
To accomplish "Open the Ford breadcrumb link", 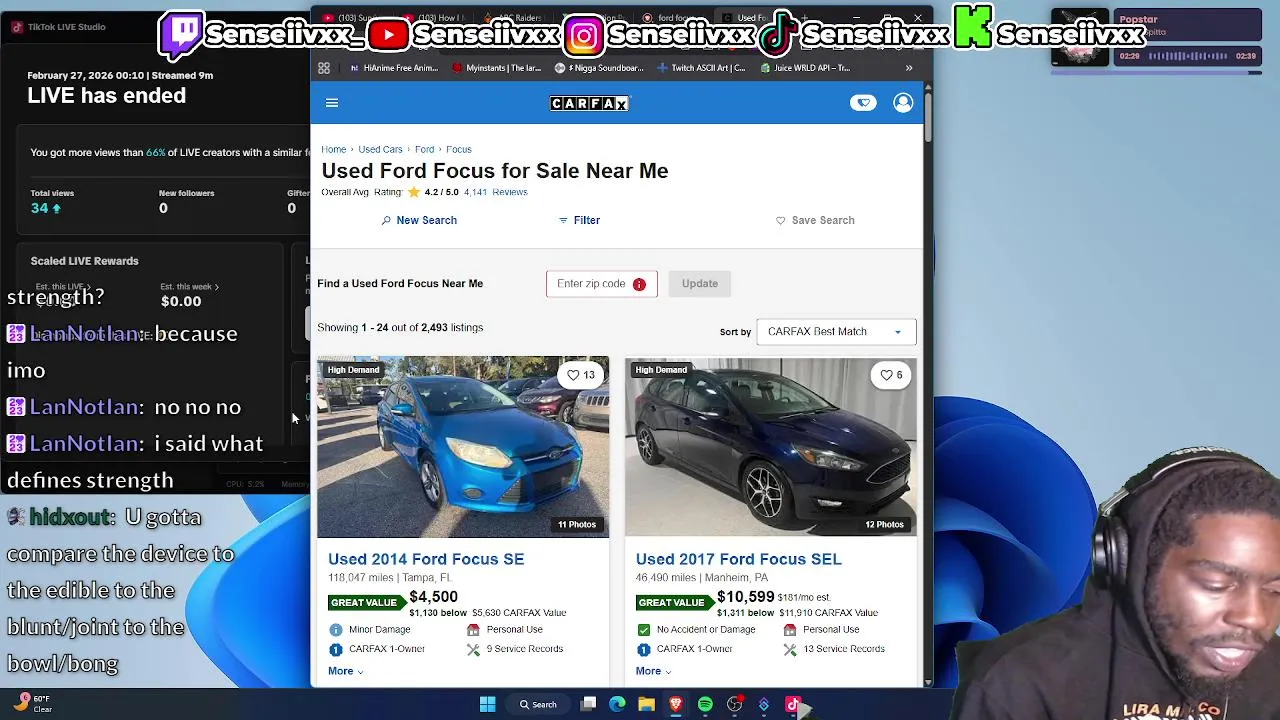I will click(424, 149).
